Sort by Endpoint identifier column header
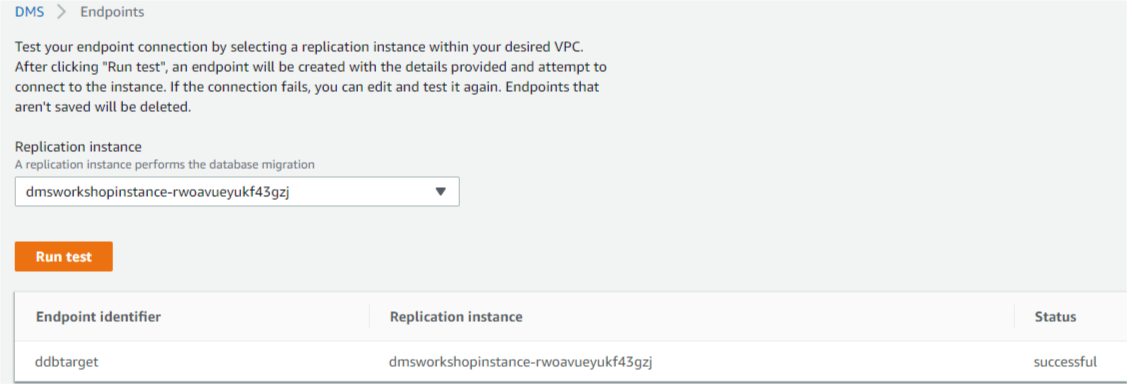1132x389 pixels. point(98,317)
